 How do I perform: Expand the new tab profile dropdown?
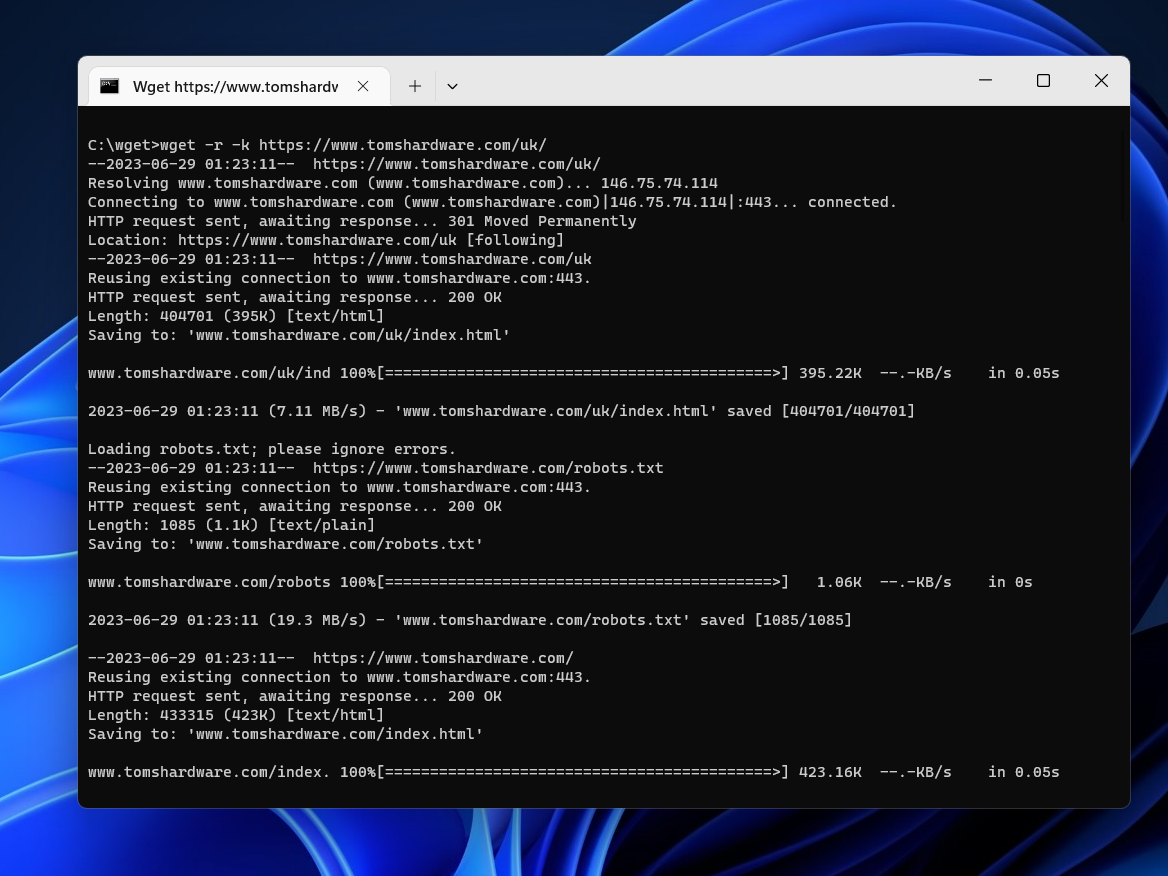452,86
